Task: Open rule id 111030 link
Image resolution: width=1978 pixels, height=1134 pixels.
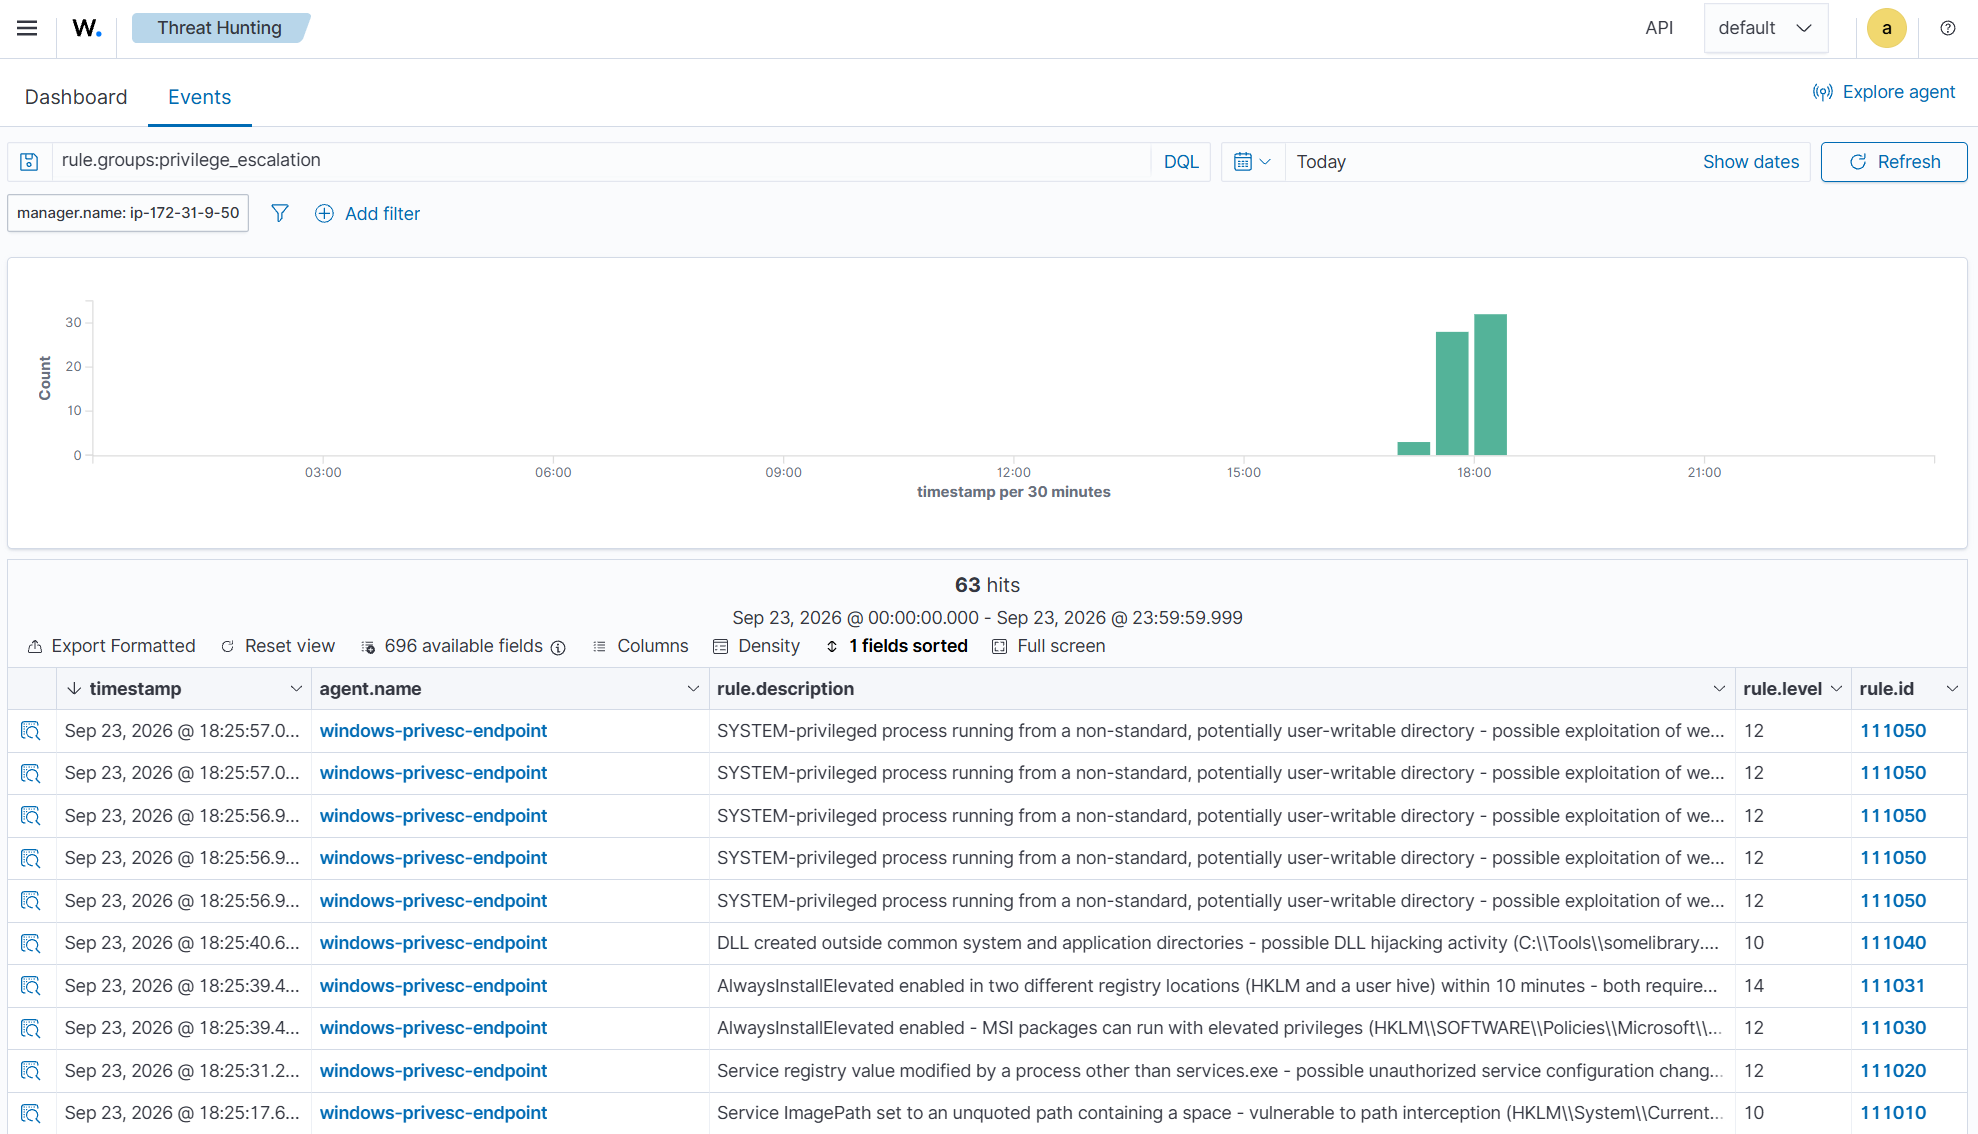Action: (1892, 1028)
